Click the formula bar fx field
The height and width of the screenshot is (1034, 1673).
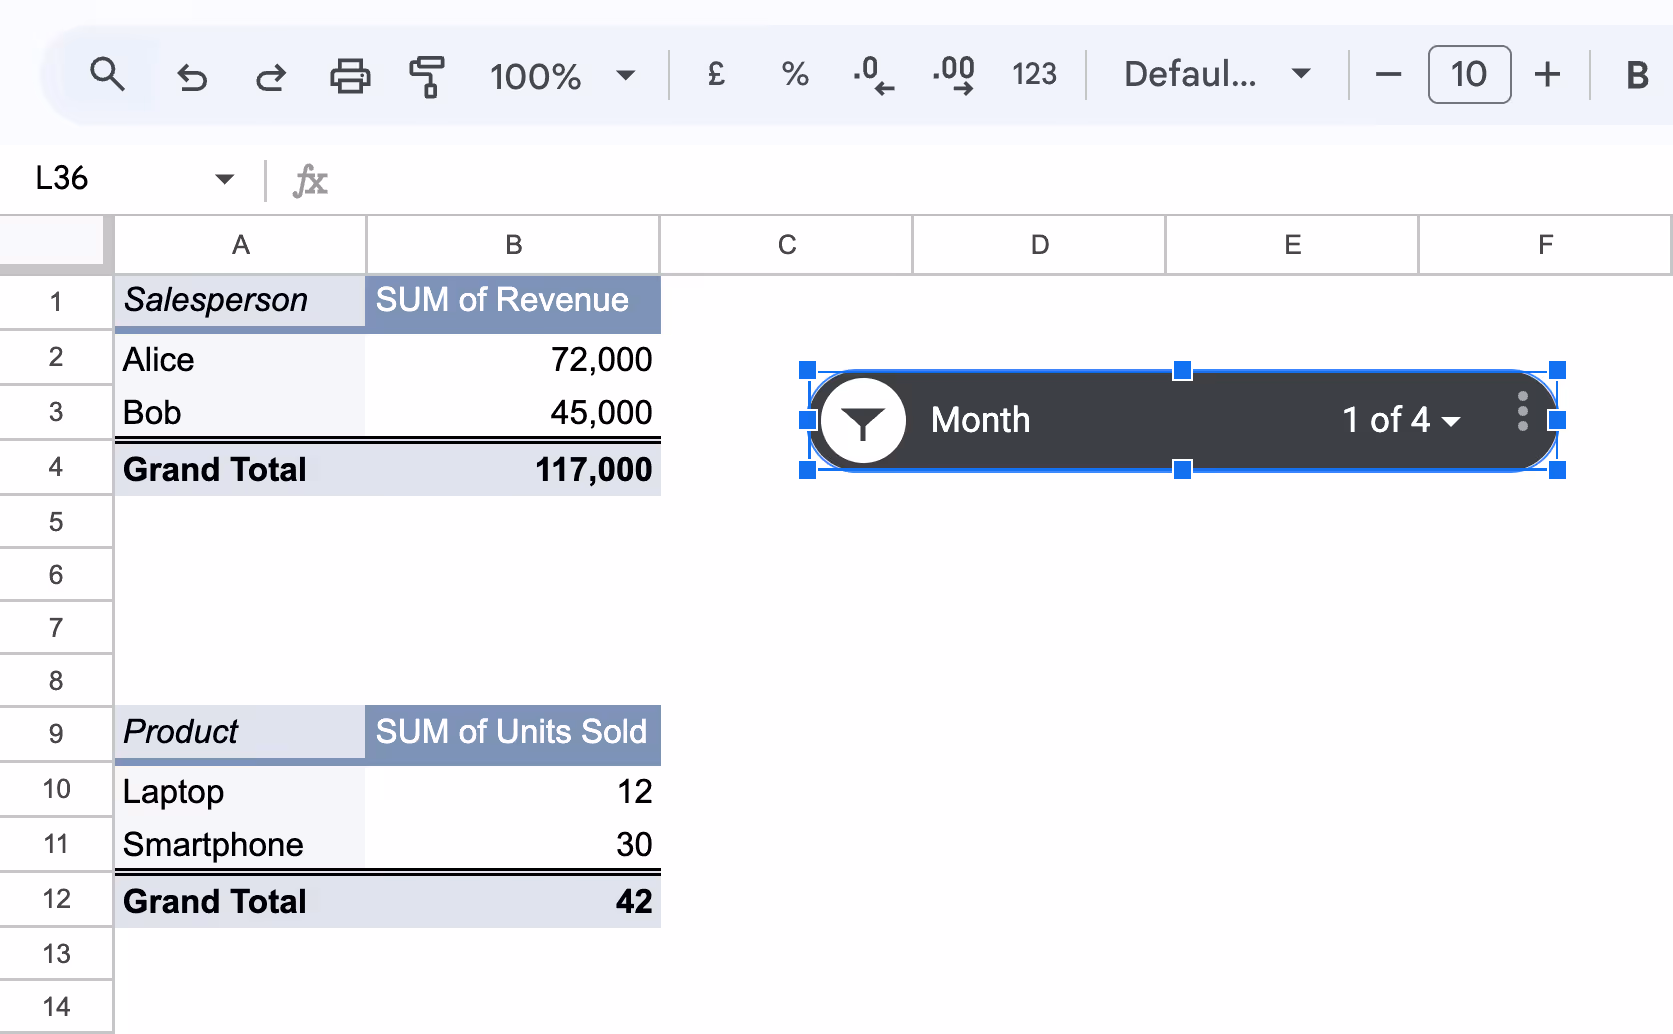coord(310,181)
